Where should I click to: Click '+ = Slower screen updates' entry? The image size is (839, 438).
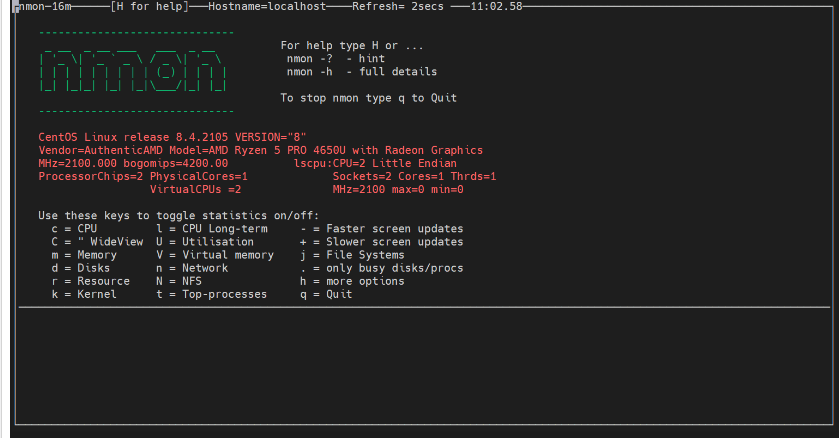coord(382,242)
